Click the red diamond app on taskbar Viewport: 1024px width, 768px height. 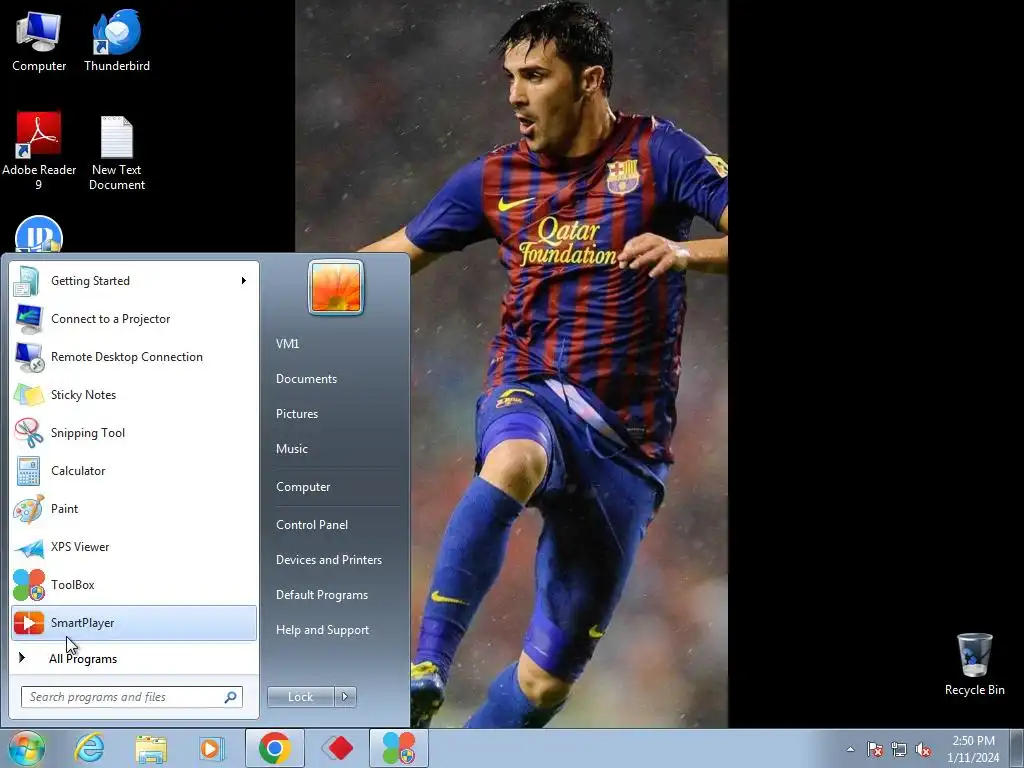(x=337, y=748)
